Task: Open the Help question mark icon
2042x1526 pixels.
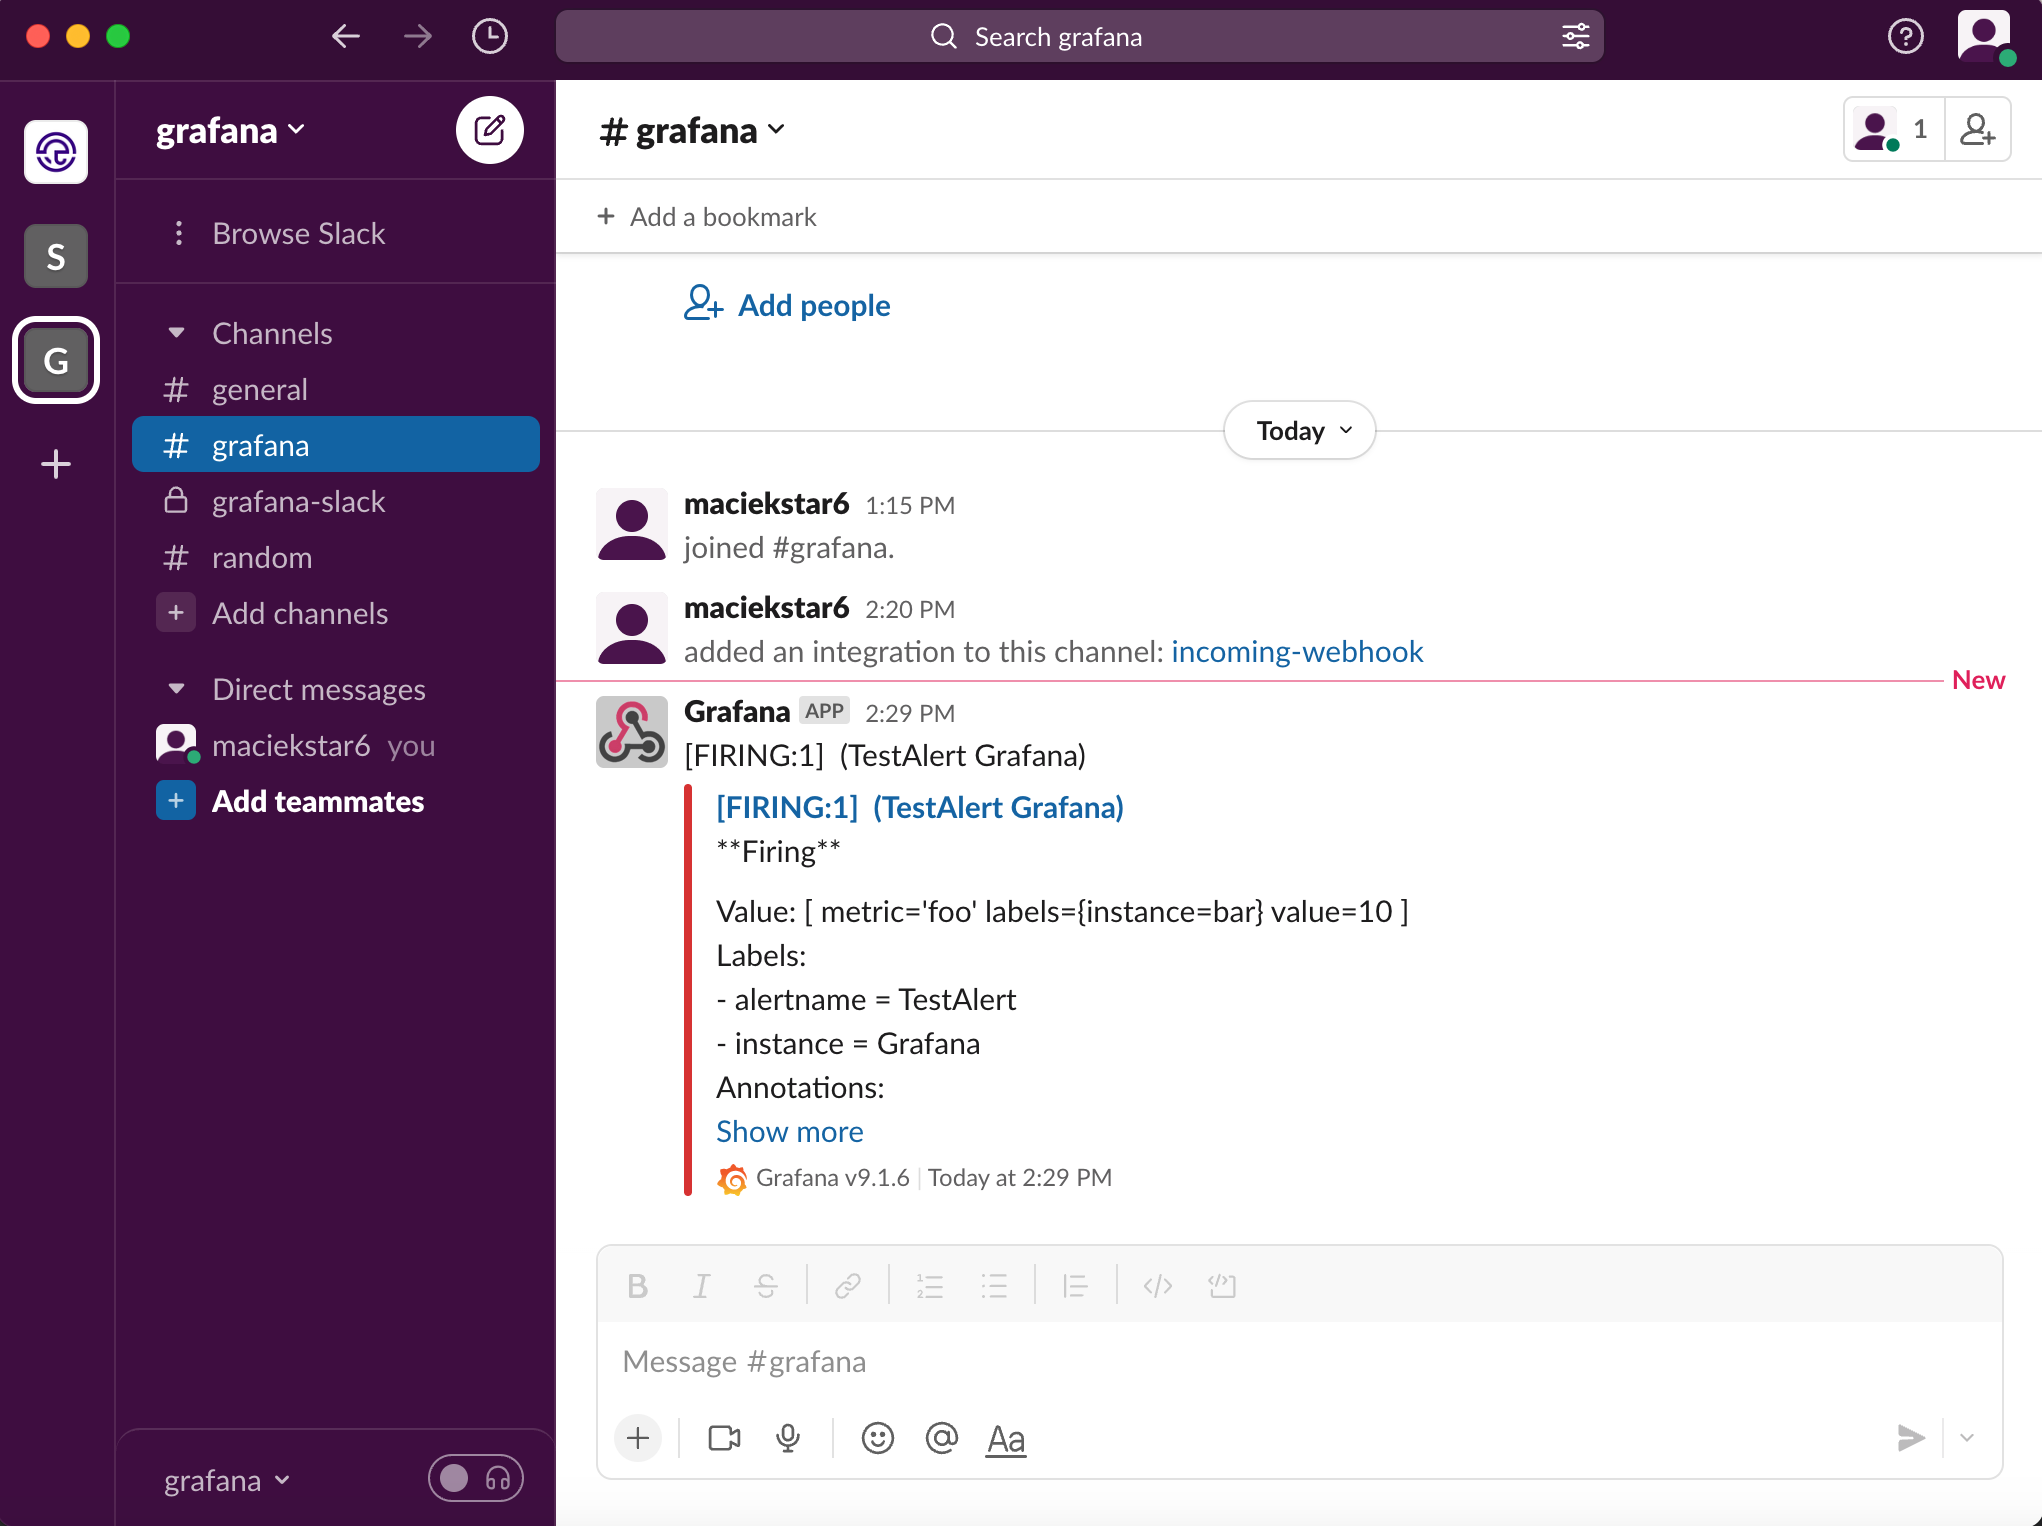Action: pyautogui.click(x=1906, y=37)
